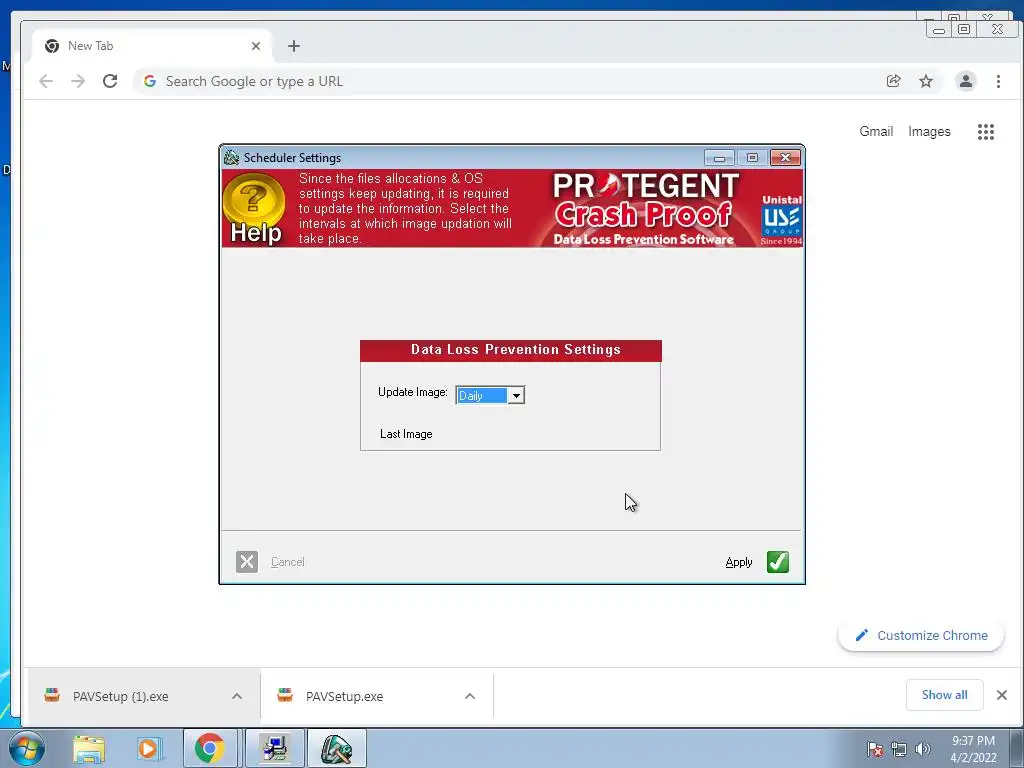Click the Chrome back arrow
This screenshot has width=1024, height=768.
click(46, 81)
